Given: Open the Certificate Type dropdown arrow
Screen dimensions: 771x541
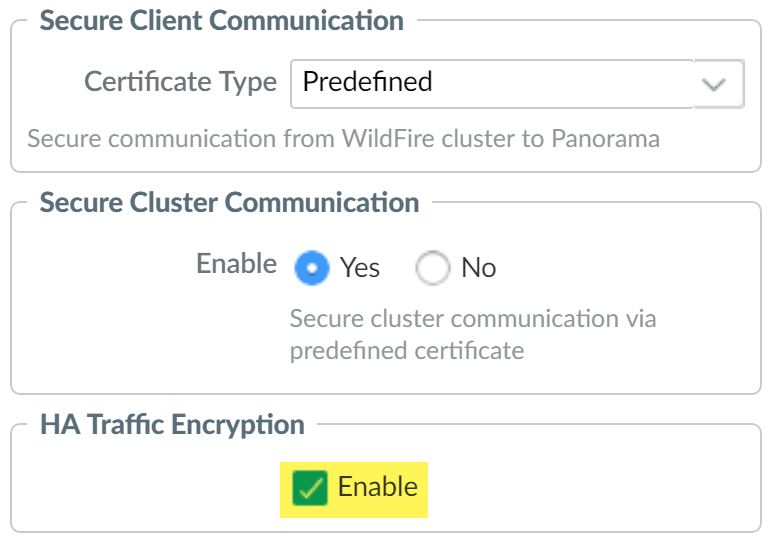Looking at the screenshot, I should [714, 84].
